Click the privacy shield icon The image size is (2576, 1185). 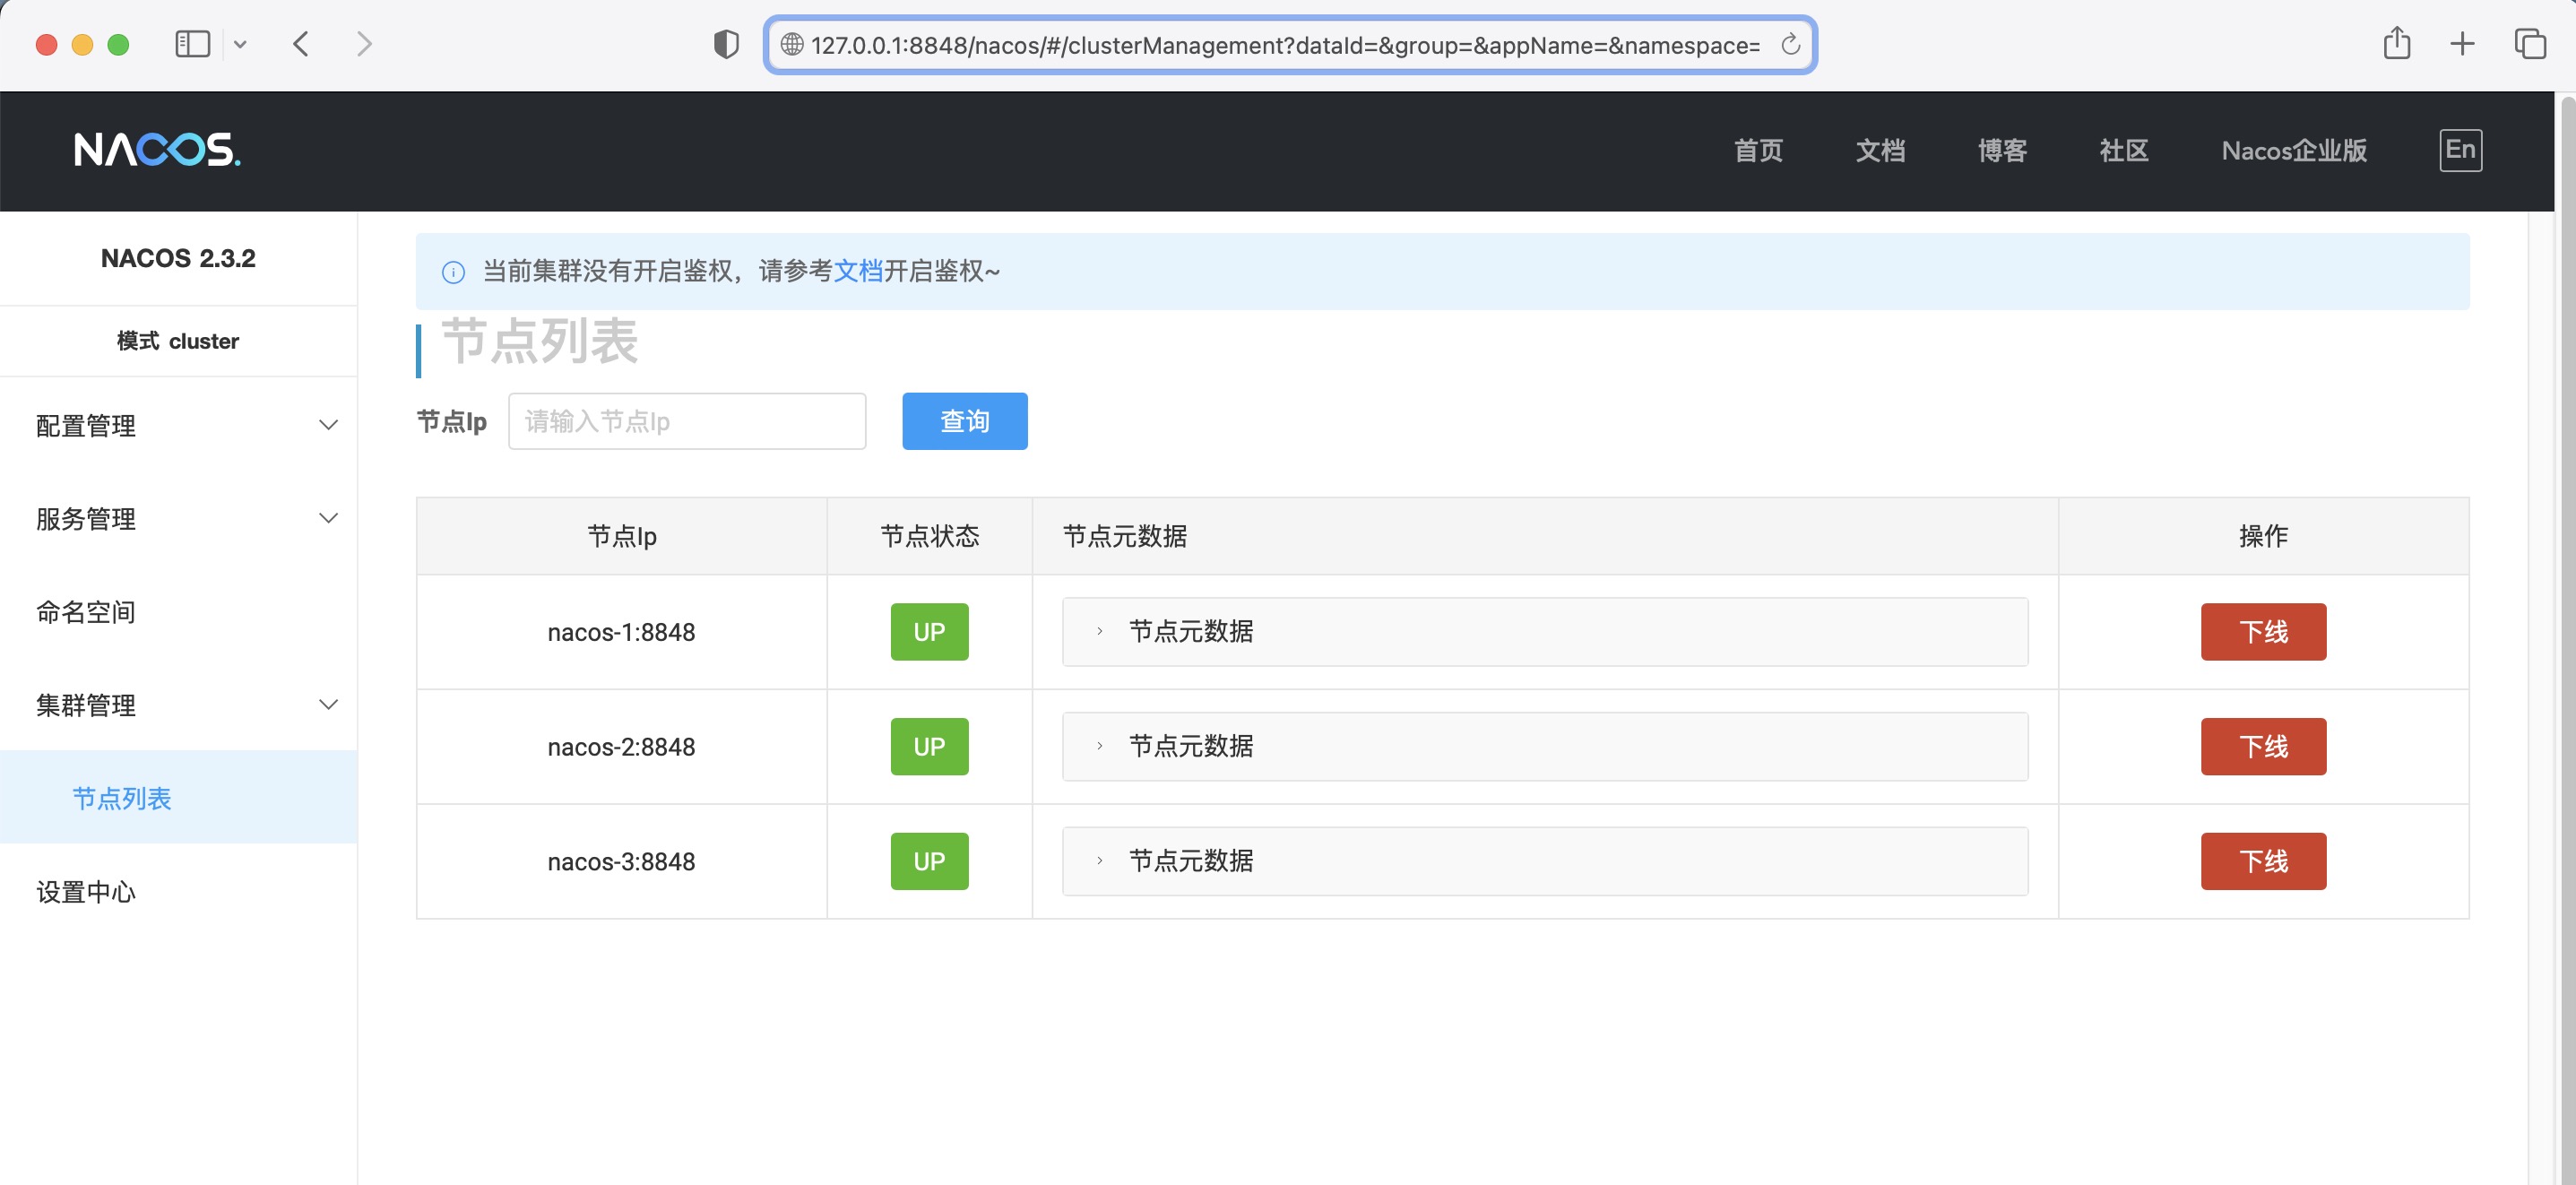(x=726, y=45)
